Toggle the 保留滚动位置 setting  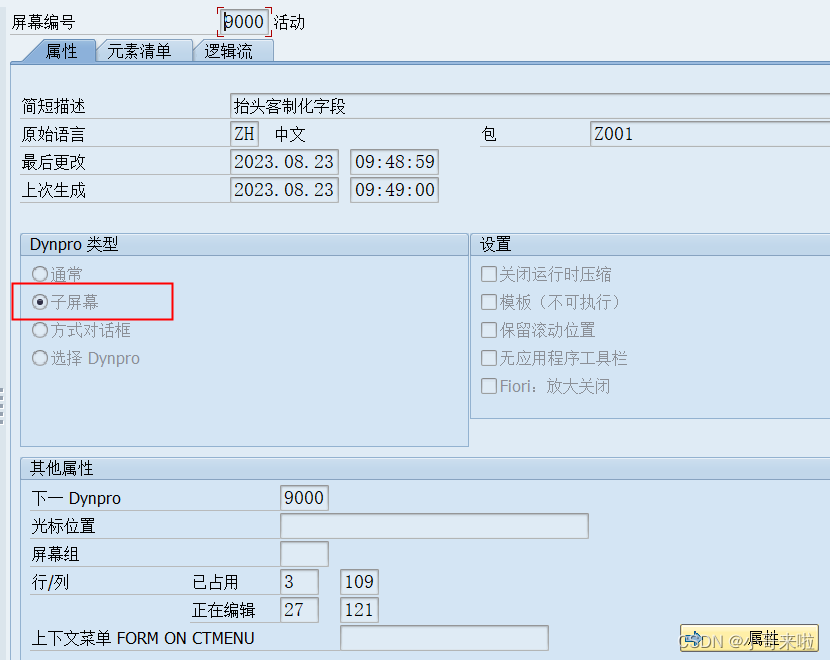[x=489, y=330]
